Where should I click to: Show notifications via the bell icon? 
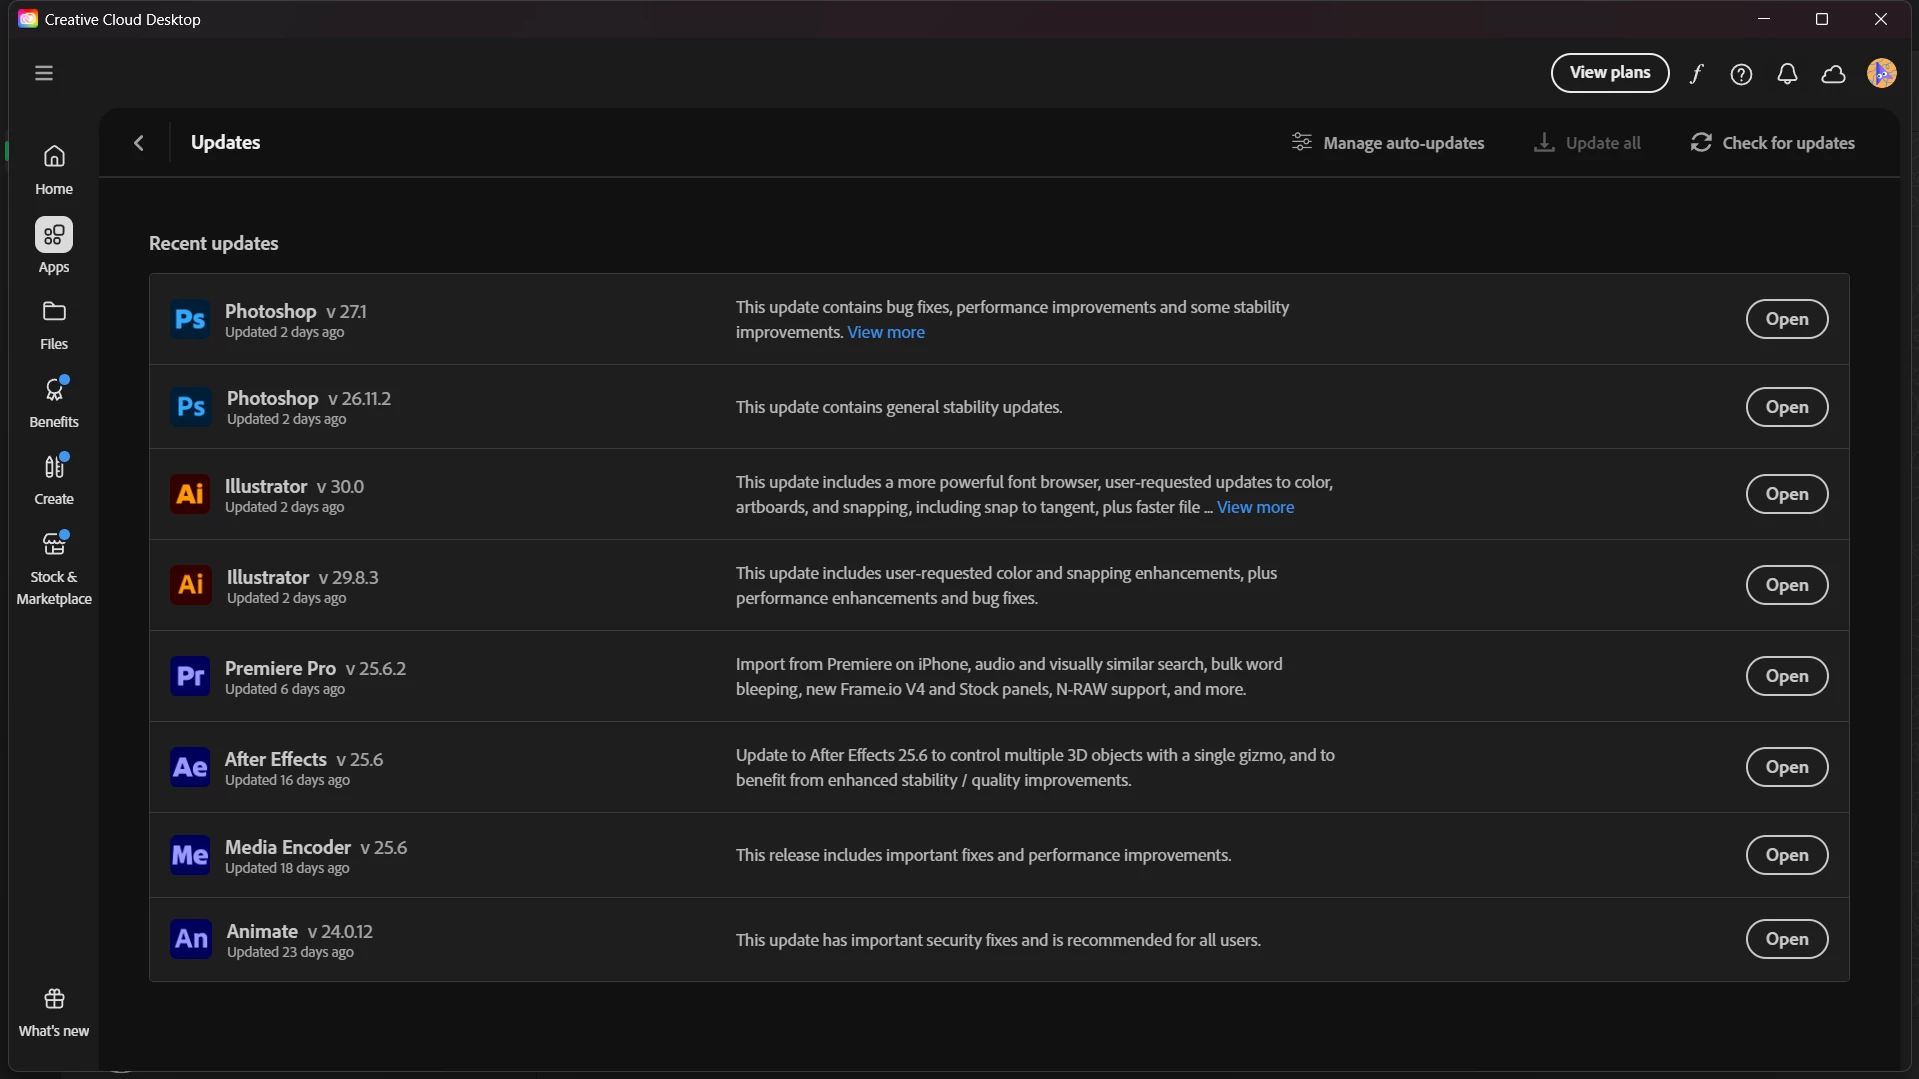click(1787, 74)
